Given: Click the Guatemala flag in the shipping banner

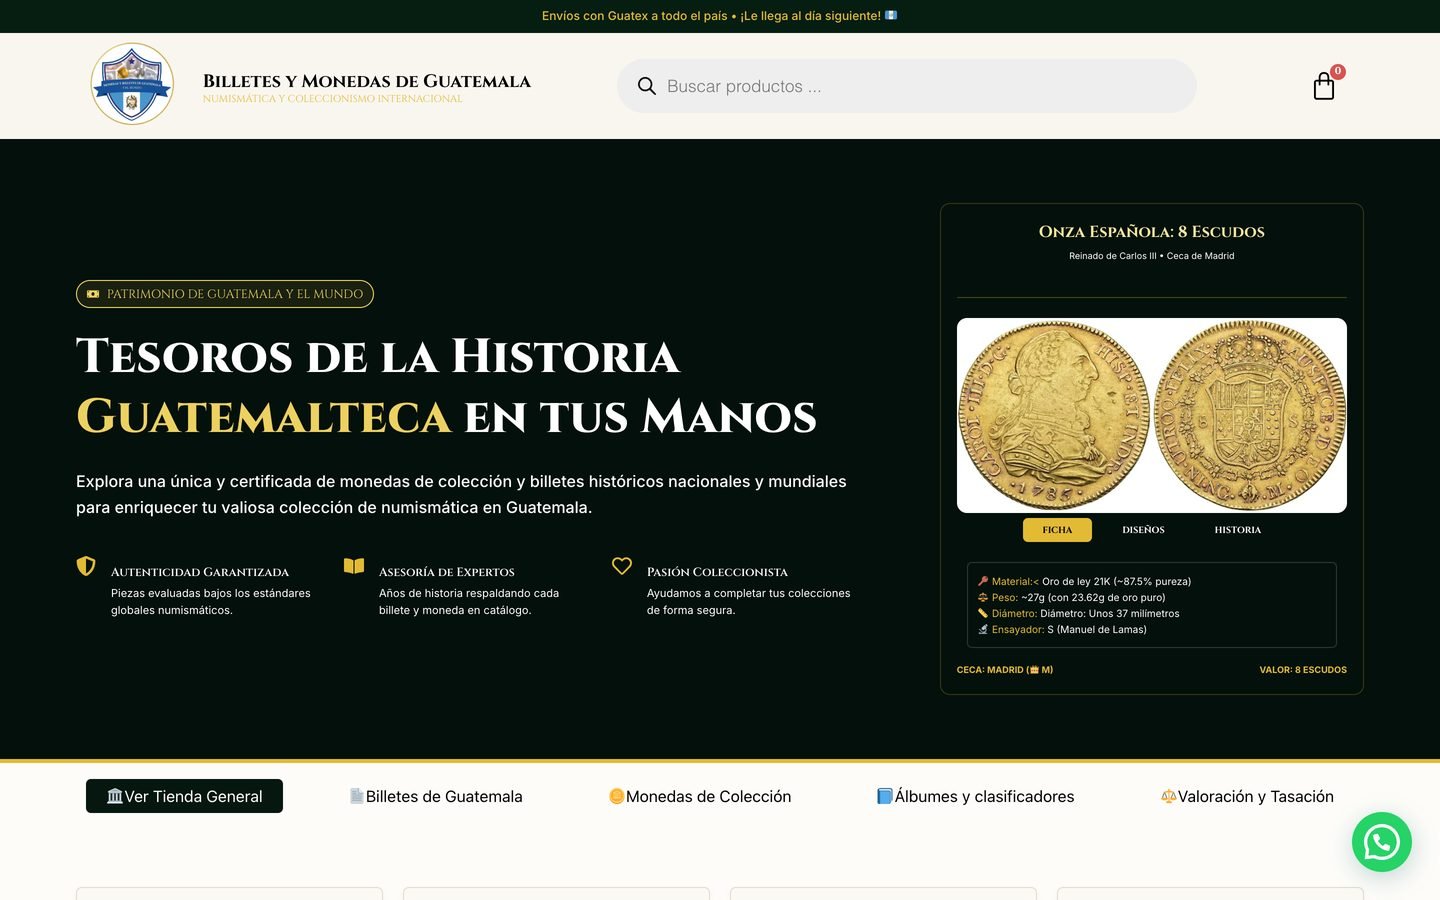Looking at the screenshot, I should coord(891,16).
